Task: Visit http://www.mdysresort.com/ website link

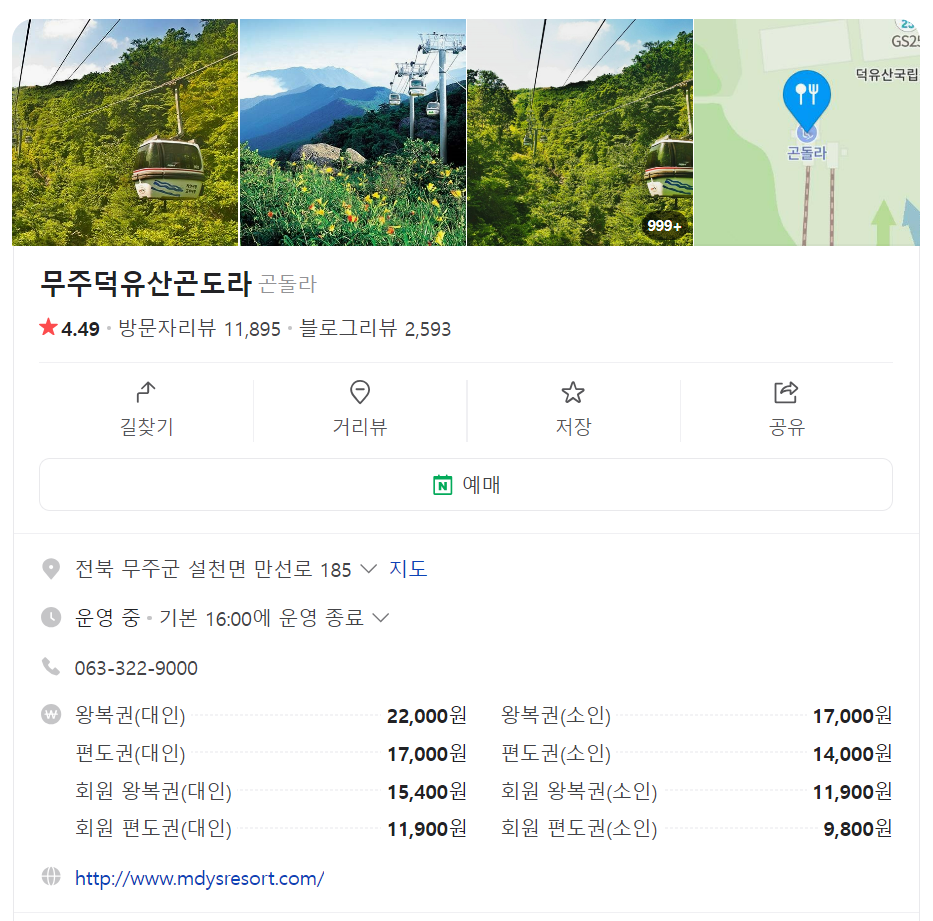Action: [199, 878]
